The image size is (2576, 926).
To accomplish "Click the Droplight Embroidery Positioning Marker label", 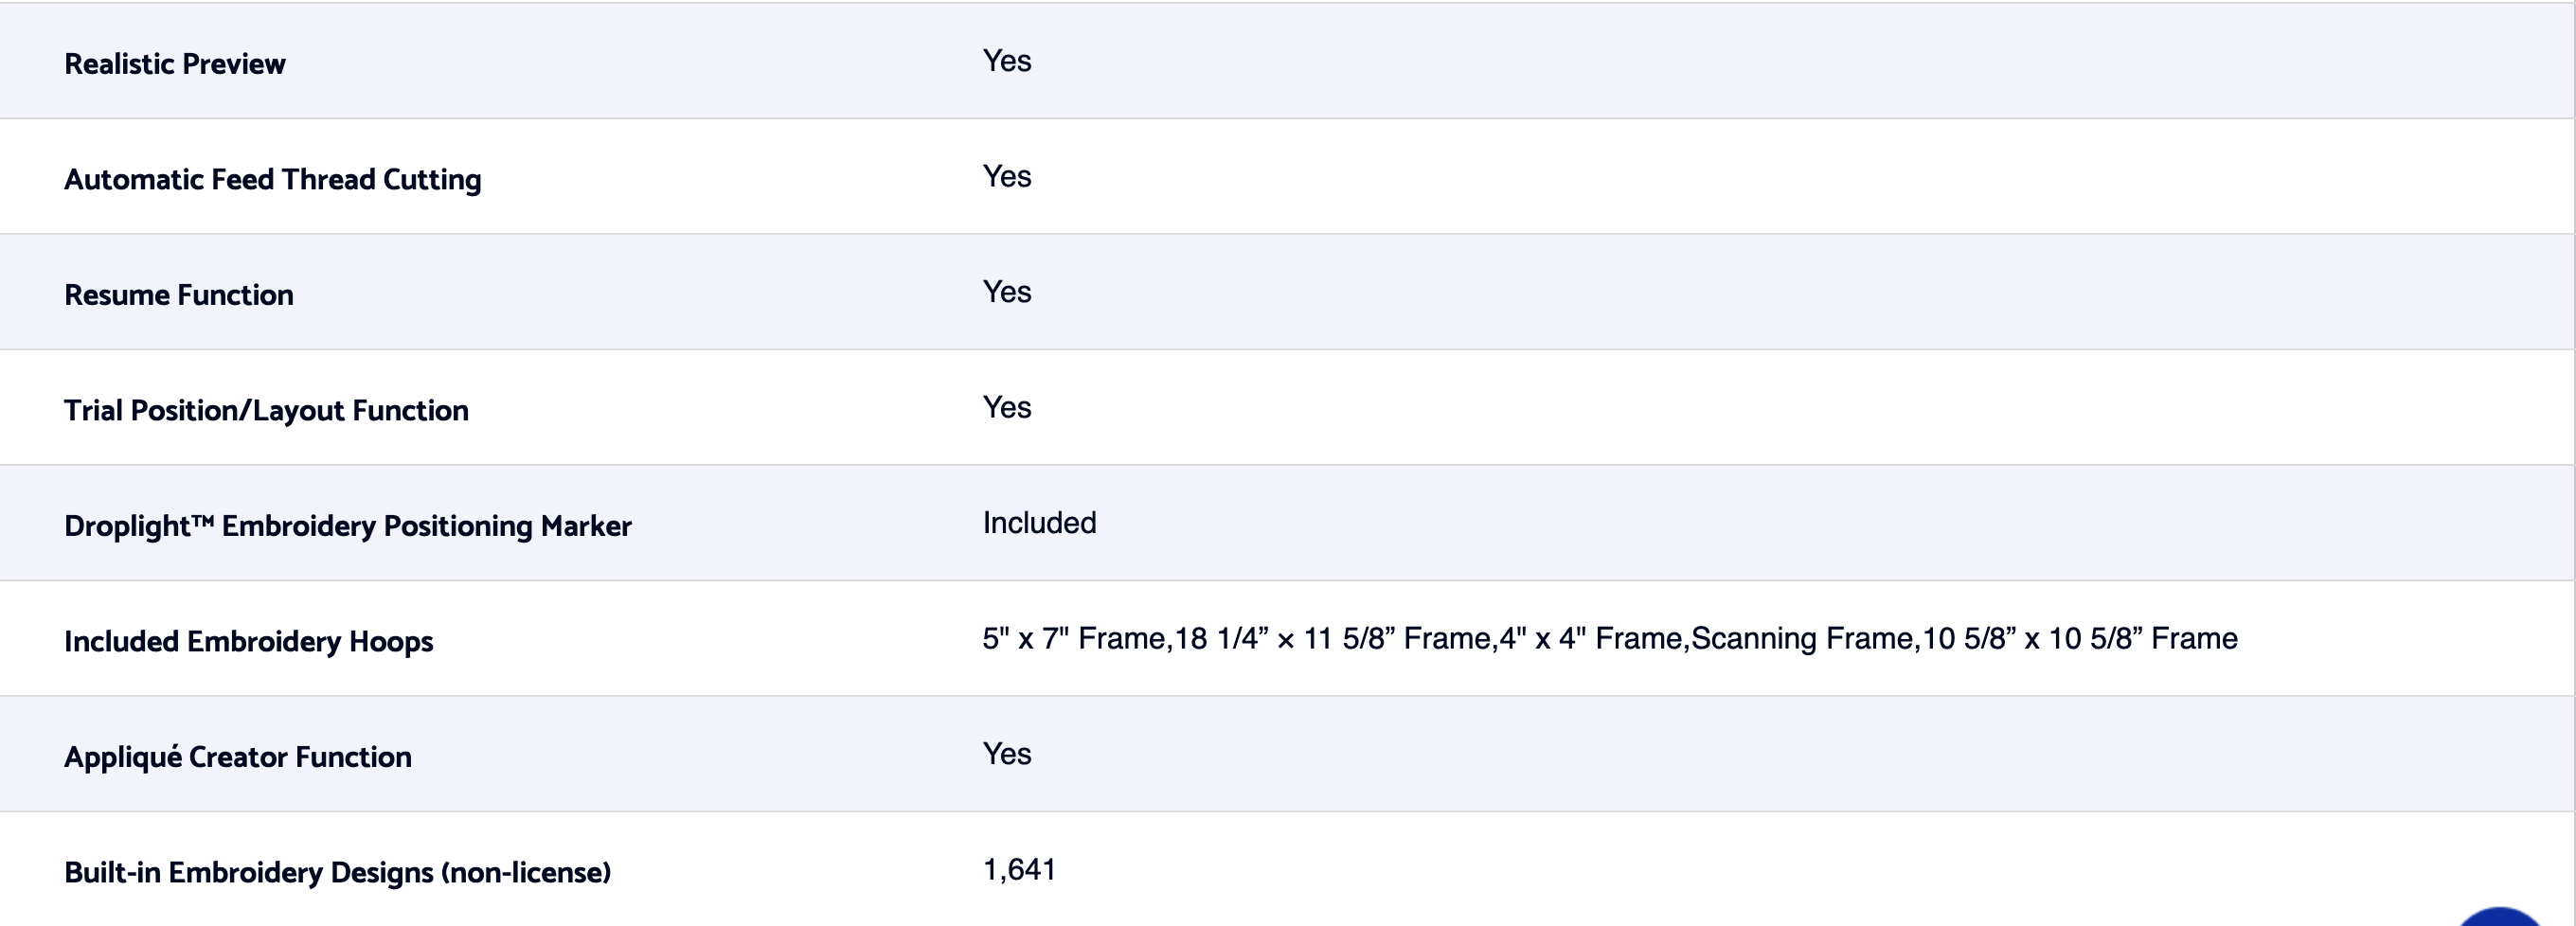I will pyautogui.click(x=348, y=526).
